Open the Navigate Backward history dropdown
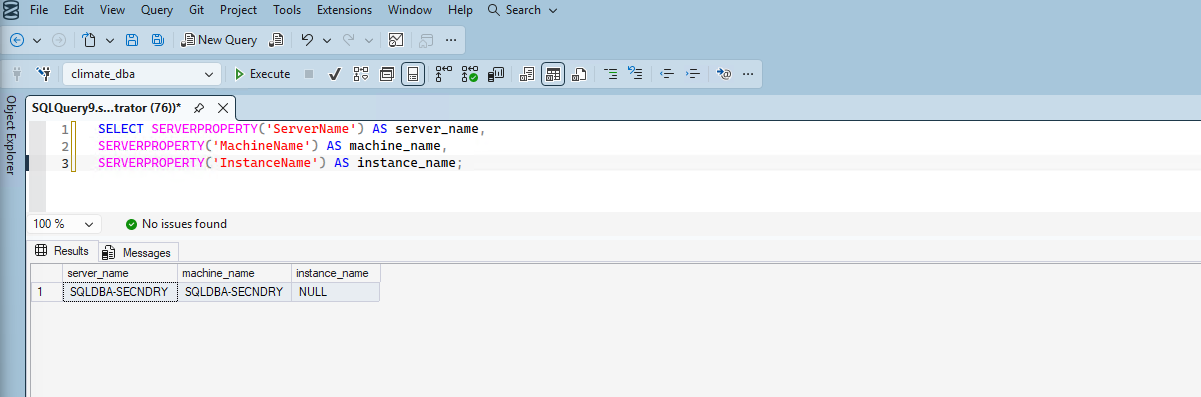Screen dimensions: 1201x397 37,40
